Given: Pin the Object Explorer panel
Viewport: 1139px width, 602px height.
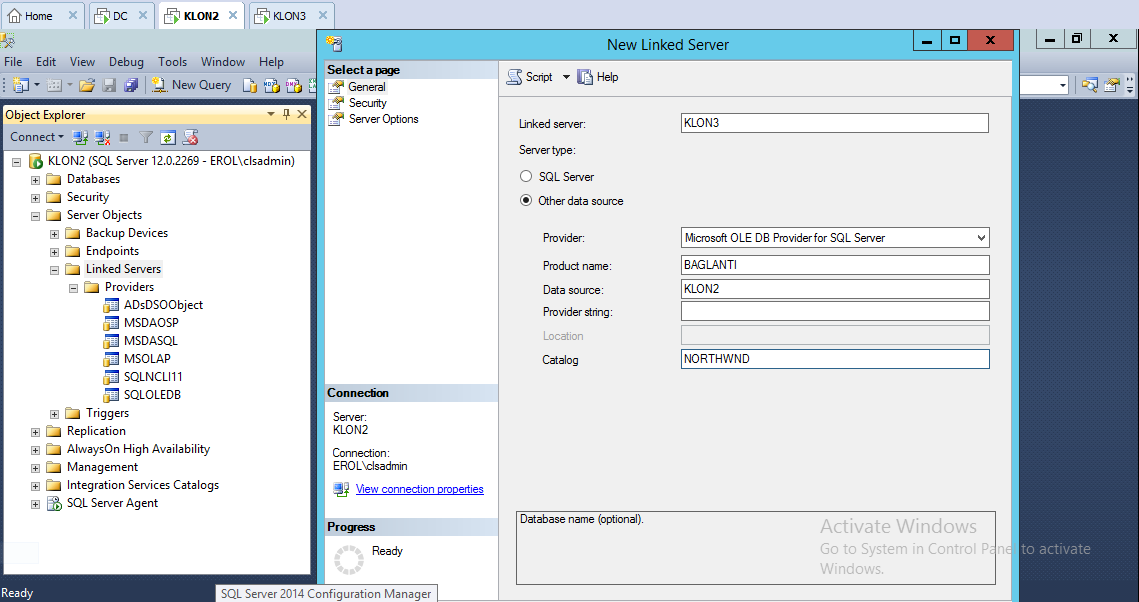Looking at the screenshot, I should [x=286, y=115].
